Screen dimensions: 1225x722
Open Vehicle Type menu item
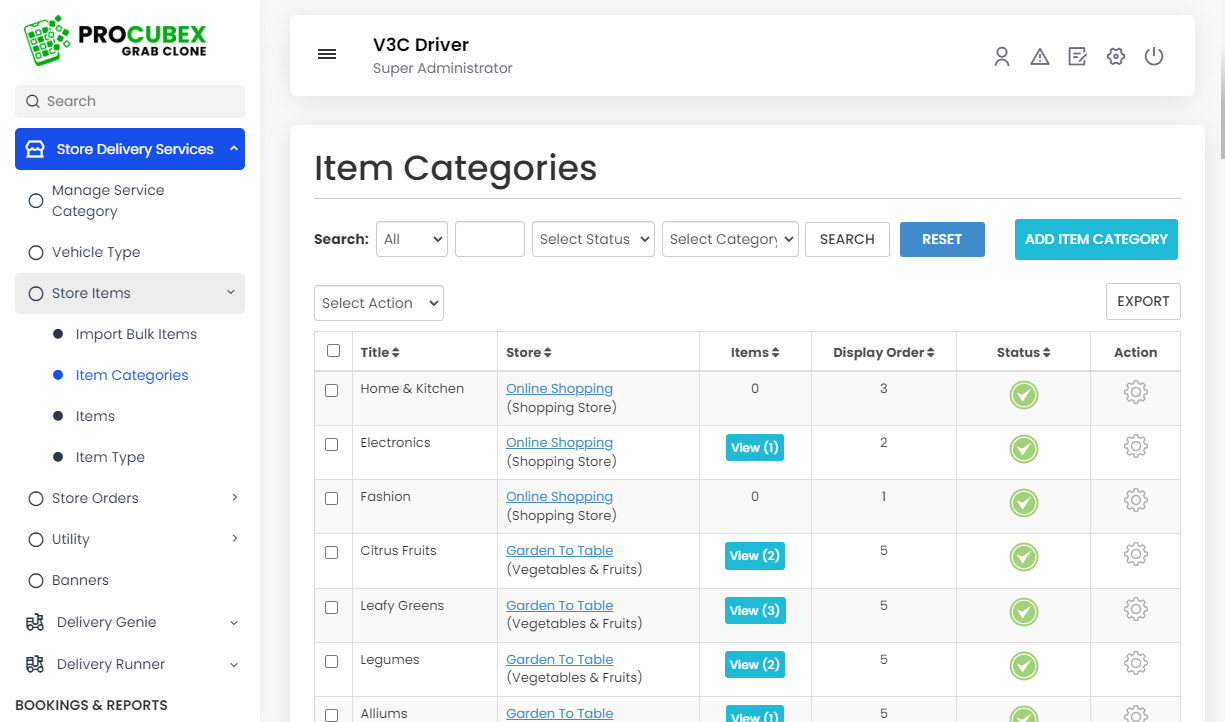(x=130, y=252)
